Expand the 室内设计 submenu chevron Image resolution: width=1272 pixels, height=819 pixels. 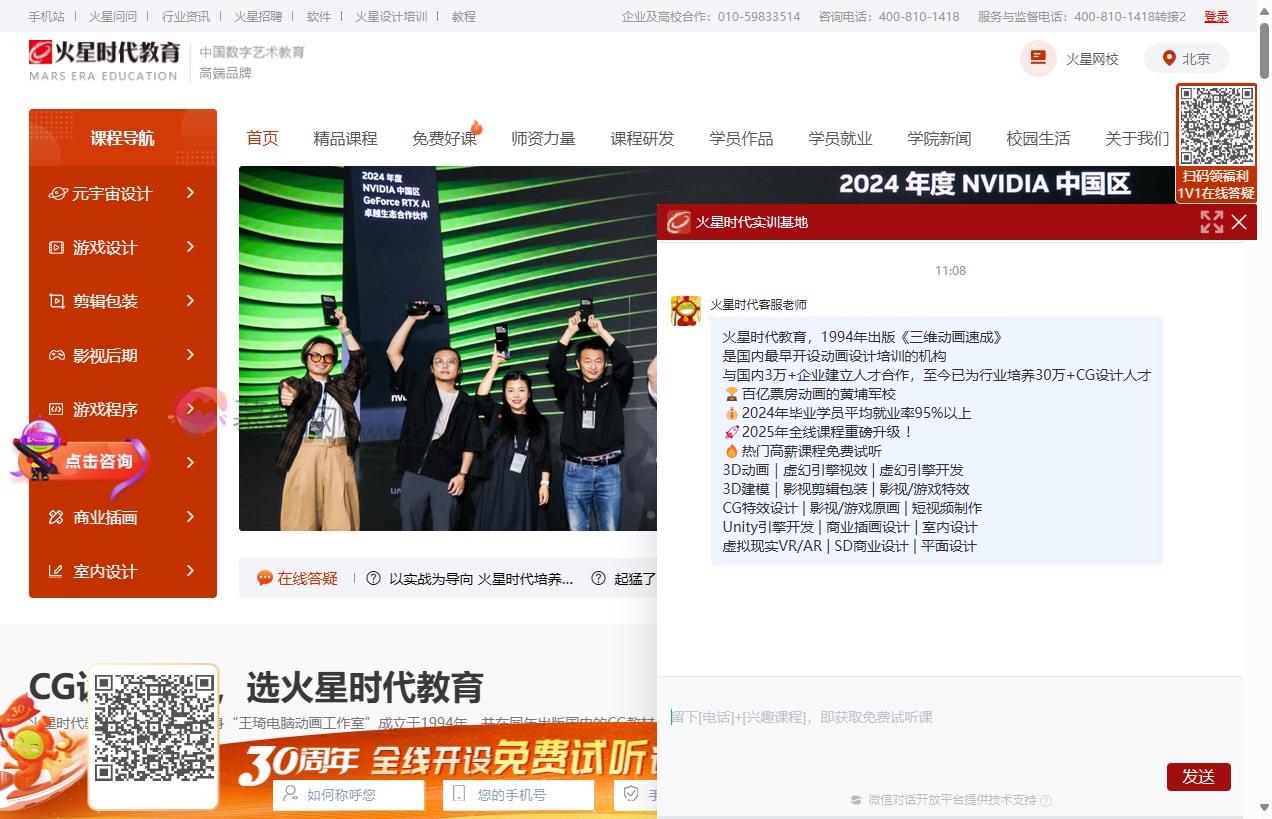(190, 571)
